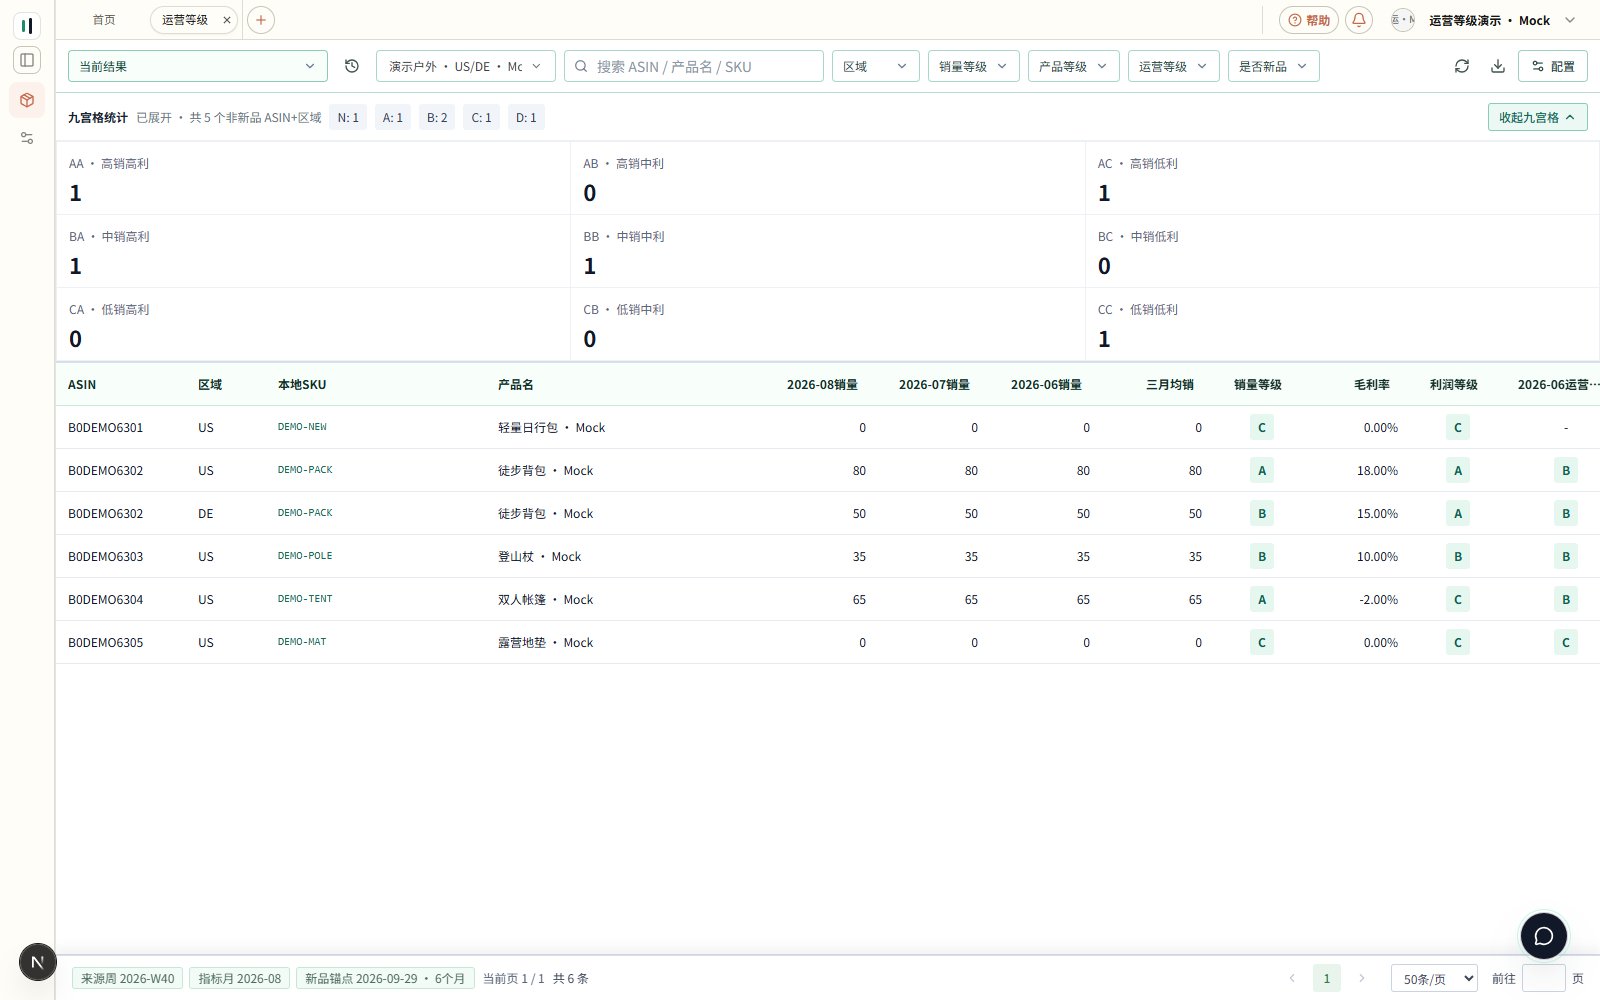The width and height of the screenshot is (1600, 1000).
Task: Click the 三月均销 column header
Action: click(x=1170, y=384)
